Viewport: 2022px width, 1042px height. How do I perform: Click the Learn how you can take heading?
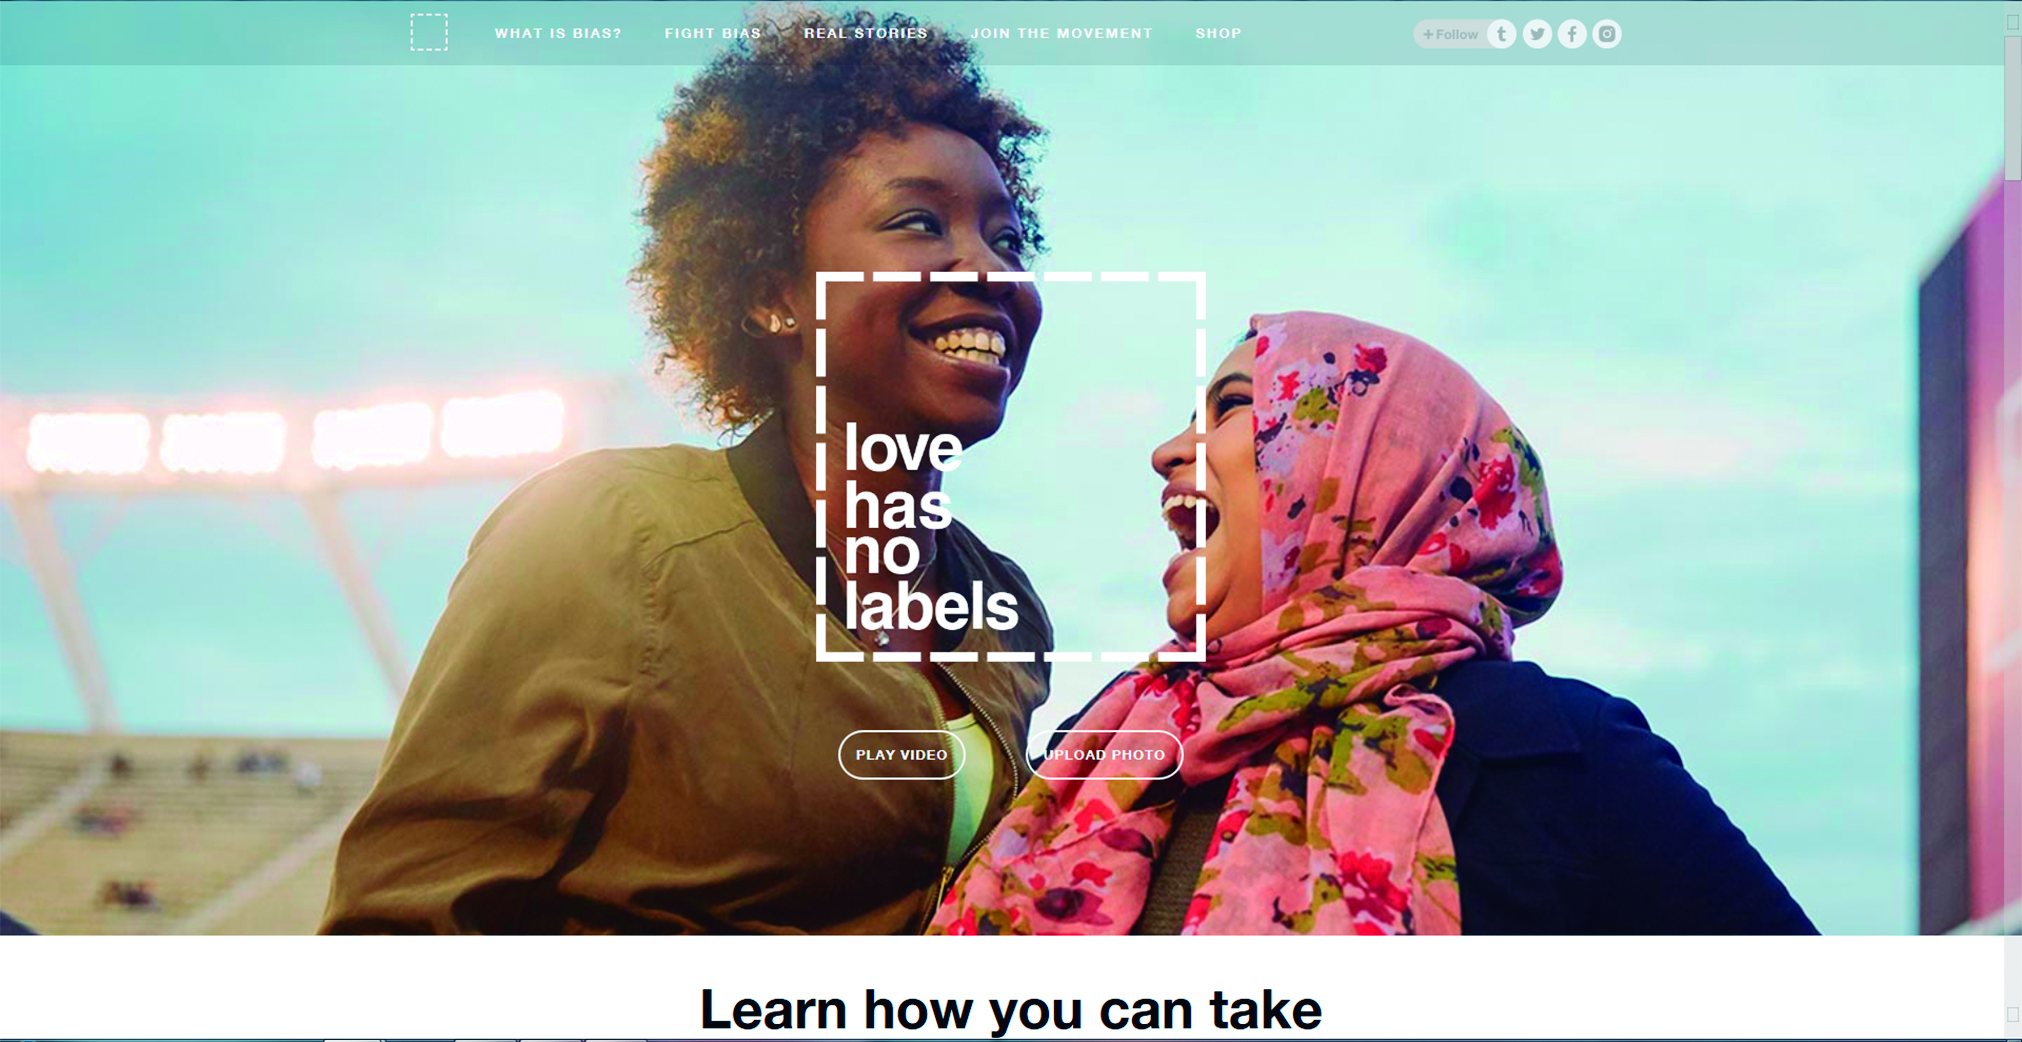pyautogui.click(x=1010, y=1008)
